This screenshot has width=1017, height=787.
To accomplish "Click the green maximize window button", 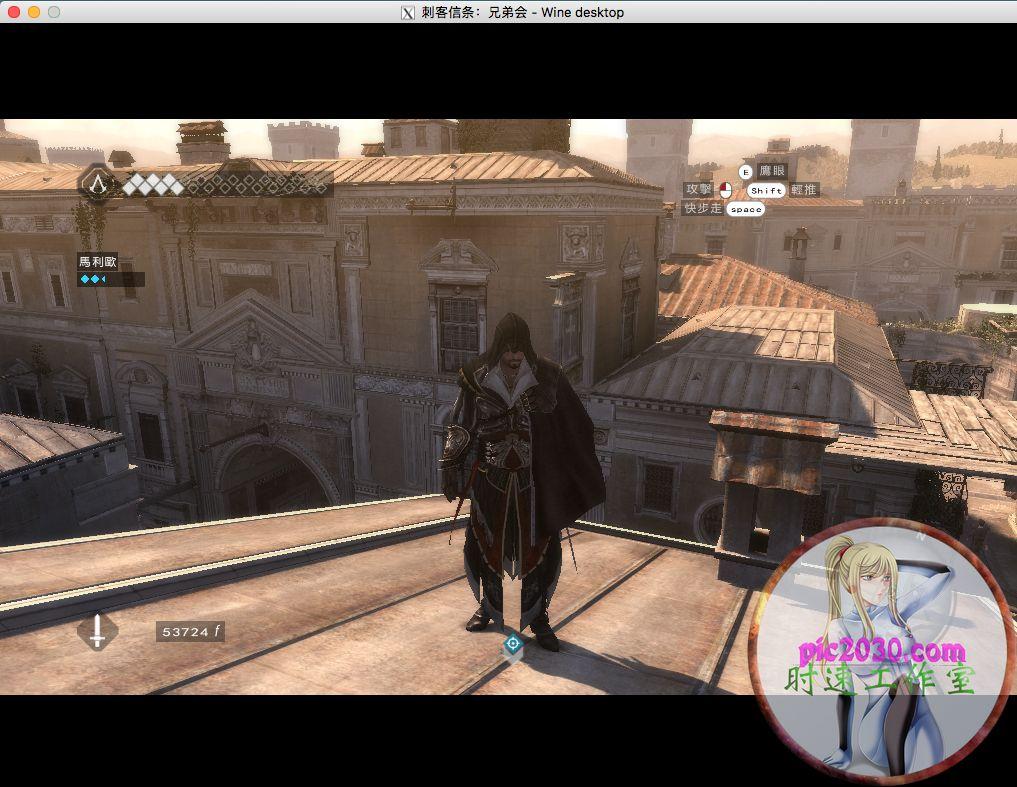I will tap(54, 12).
